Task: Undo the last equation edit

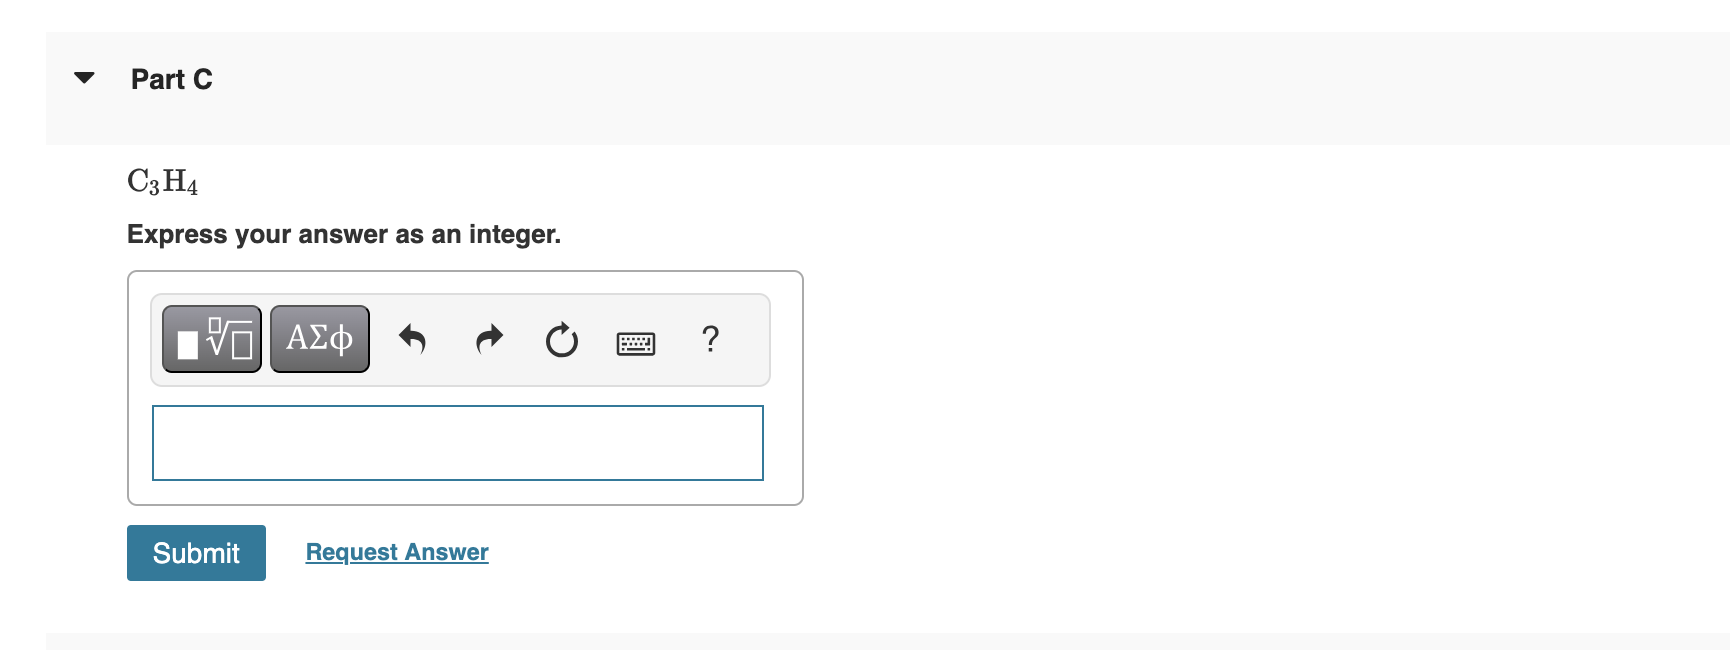Action: point(412,340)
